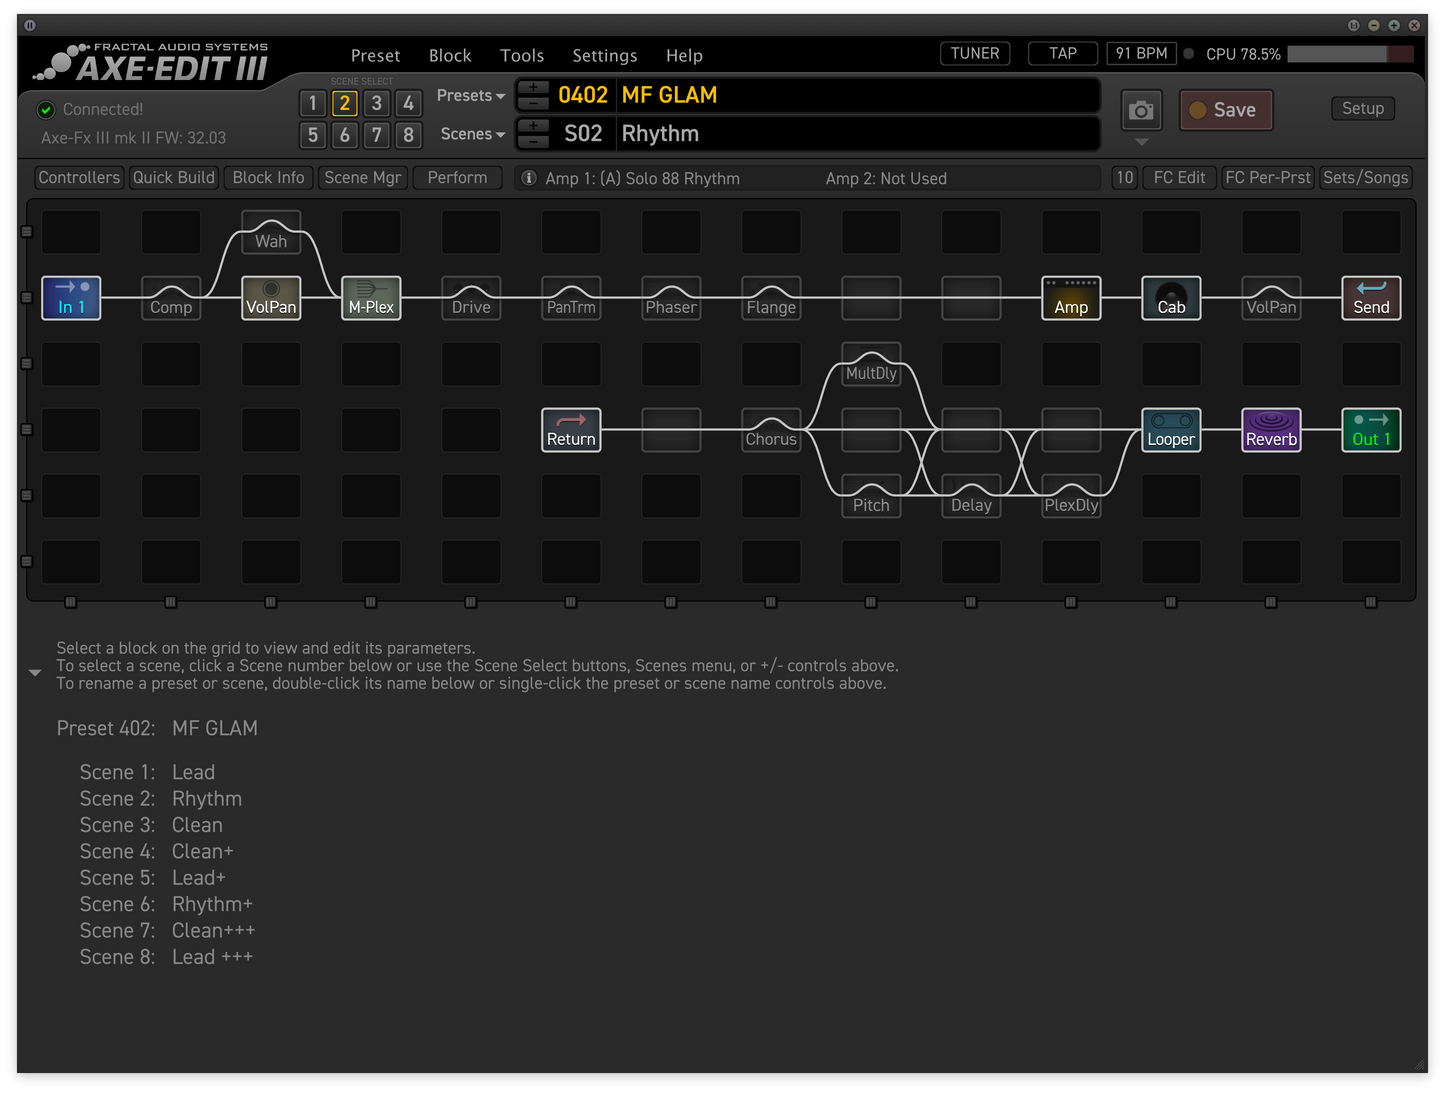Open the Block menu
This screenshot has height=1093, width=1445.
click(450, 56)
